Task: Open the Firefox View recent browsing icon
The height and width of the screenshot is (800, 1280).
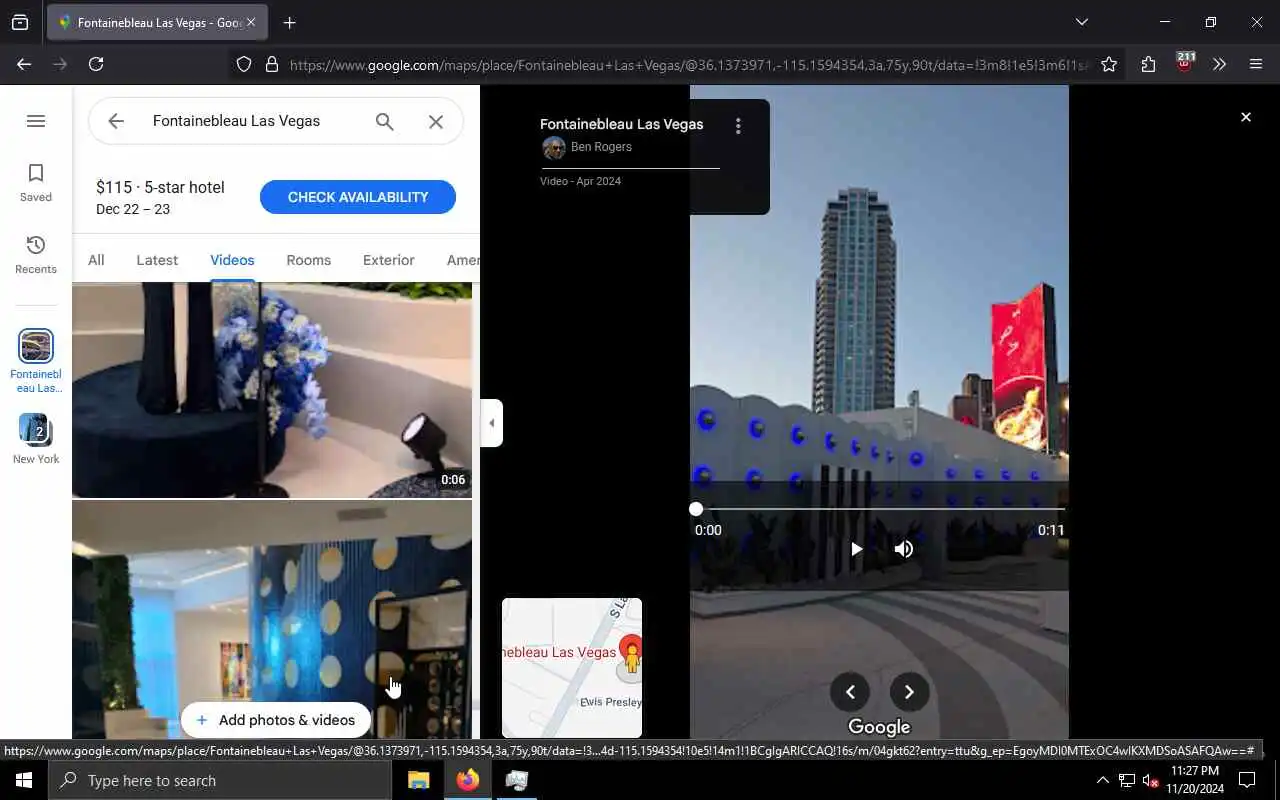Action: tap(20, 22)
